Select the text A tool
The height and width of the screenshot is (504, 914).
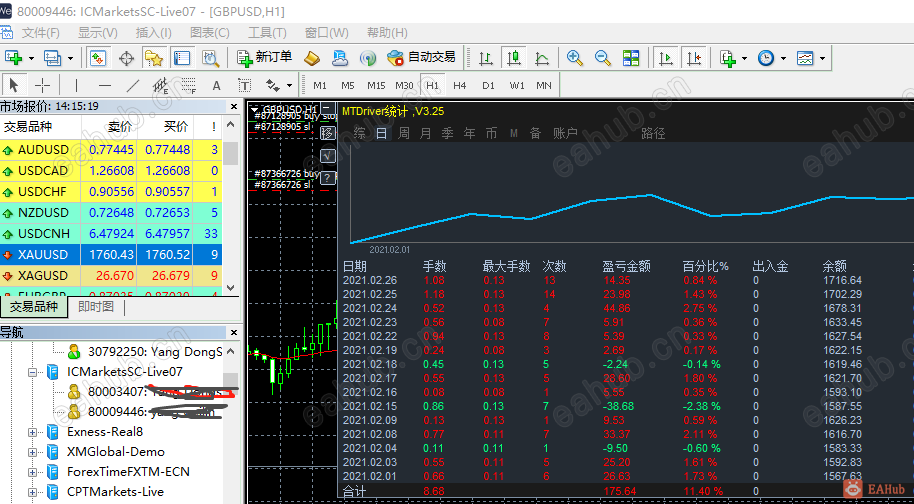pos(217,86)
